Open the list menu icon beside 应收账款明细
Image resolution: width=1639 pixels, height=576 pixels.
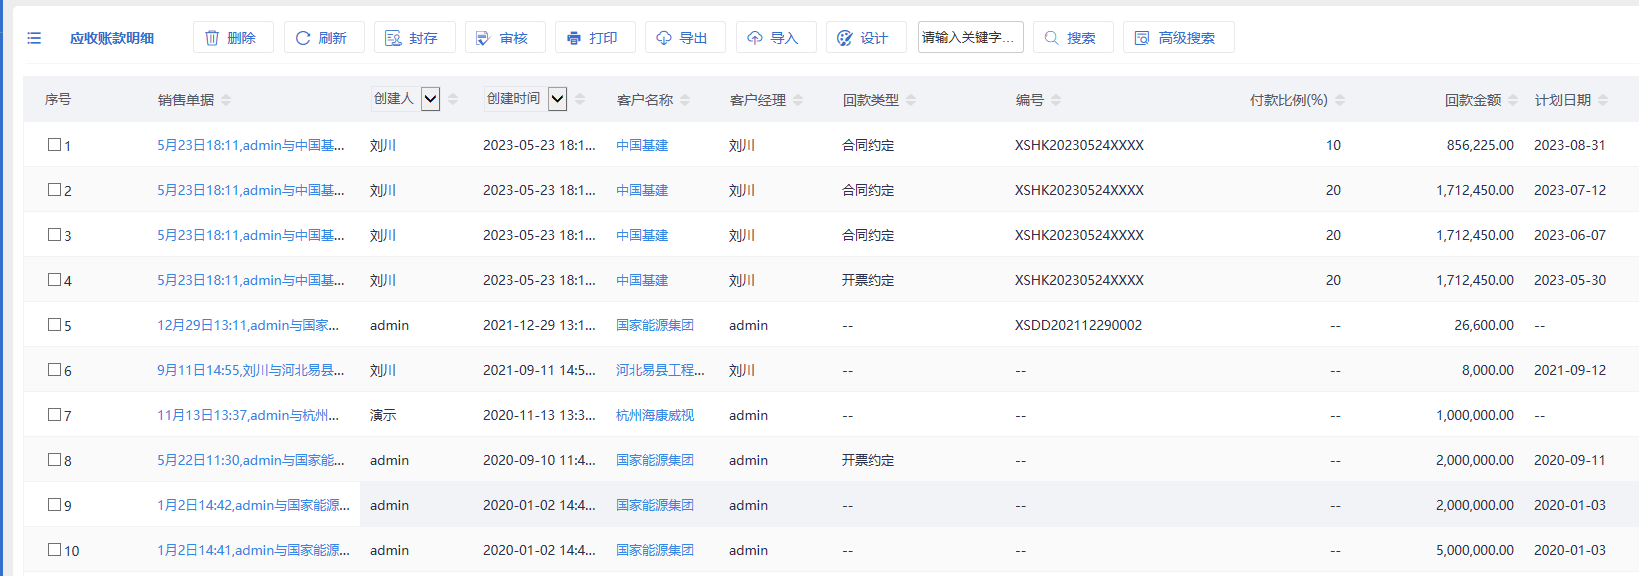[34, 38]
